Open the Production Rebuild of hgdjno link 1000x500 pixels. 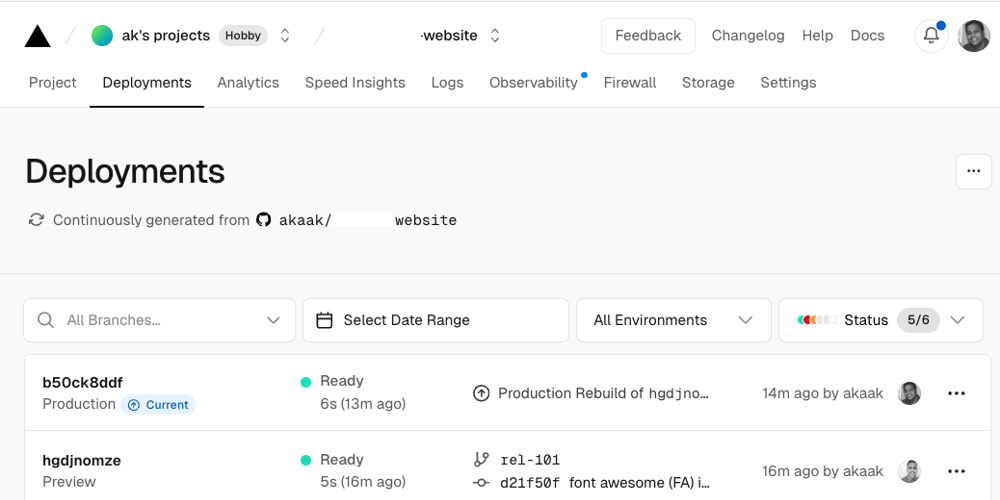tap(603, 393)
